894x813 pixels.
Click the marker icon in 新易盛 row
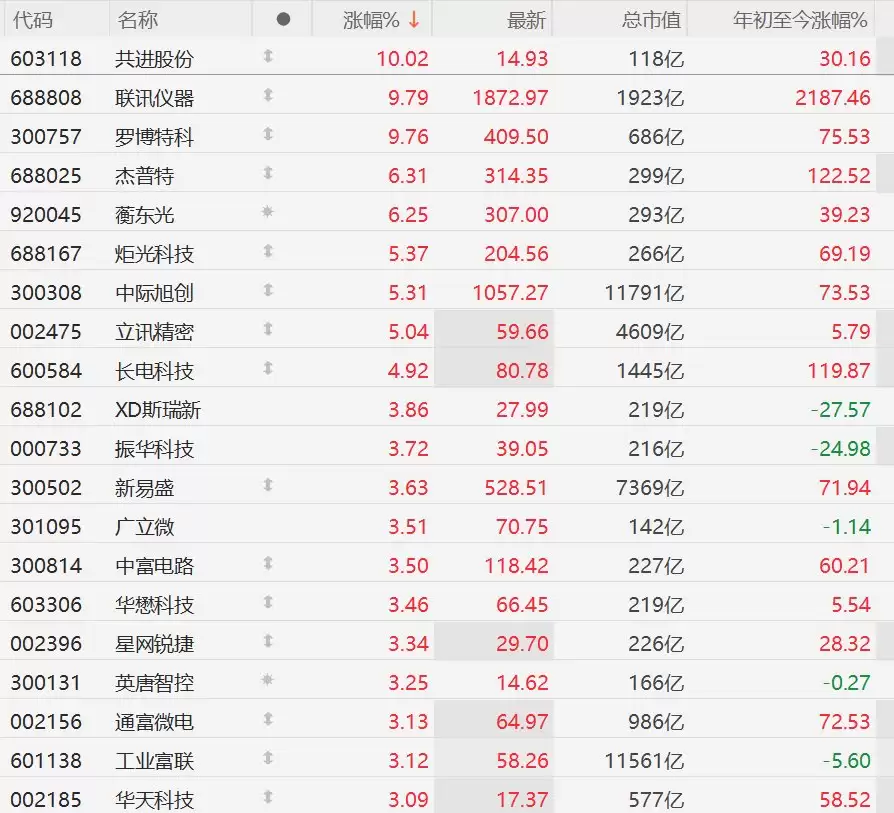coord(268,485)
